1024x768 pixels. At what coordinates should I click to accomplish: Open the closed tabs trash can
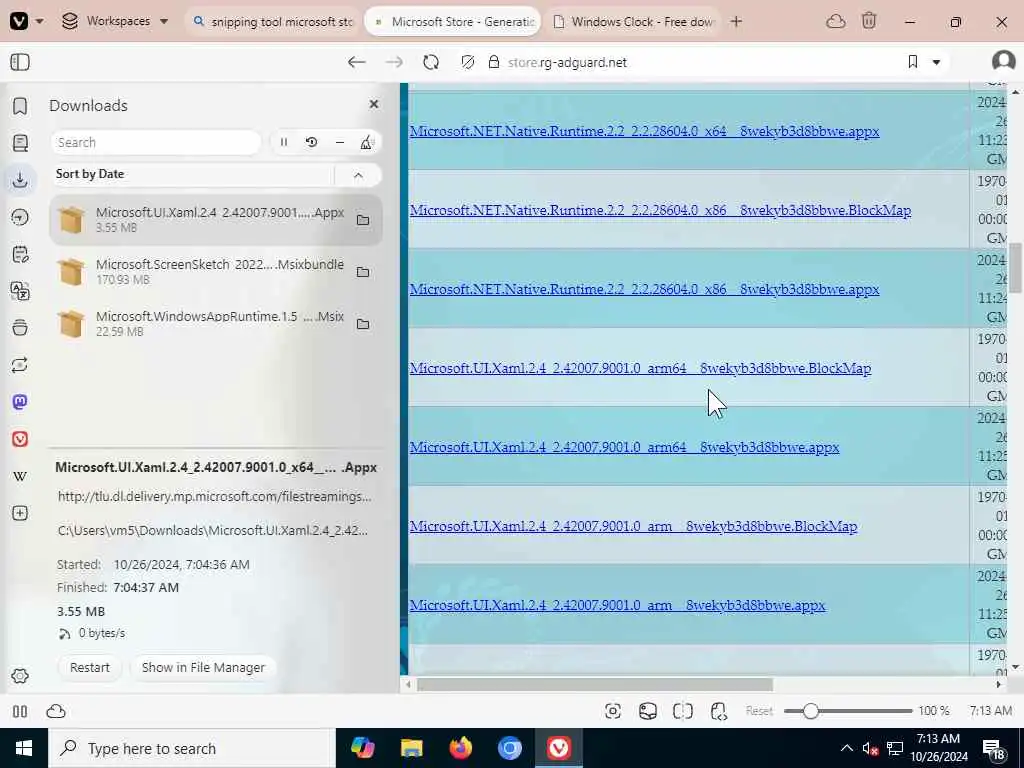tap(869, 21)
